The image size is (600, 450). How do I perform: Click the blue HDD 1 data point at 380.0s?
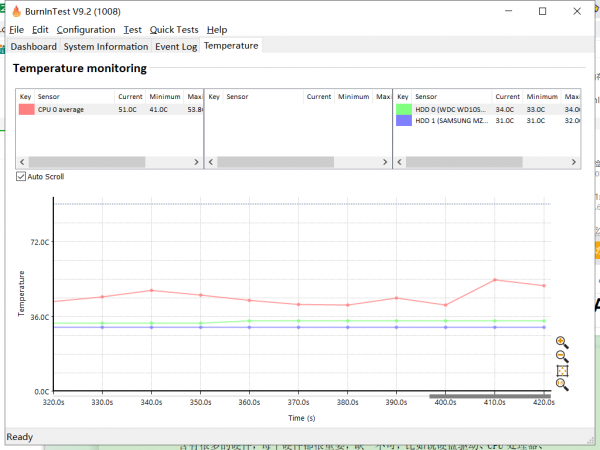pos(347,327)
